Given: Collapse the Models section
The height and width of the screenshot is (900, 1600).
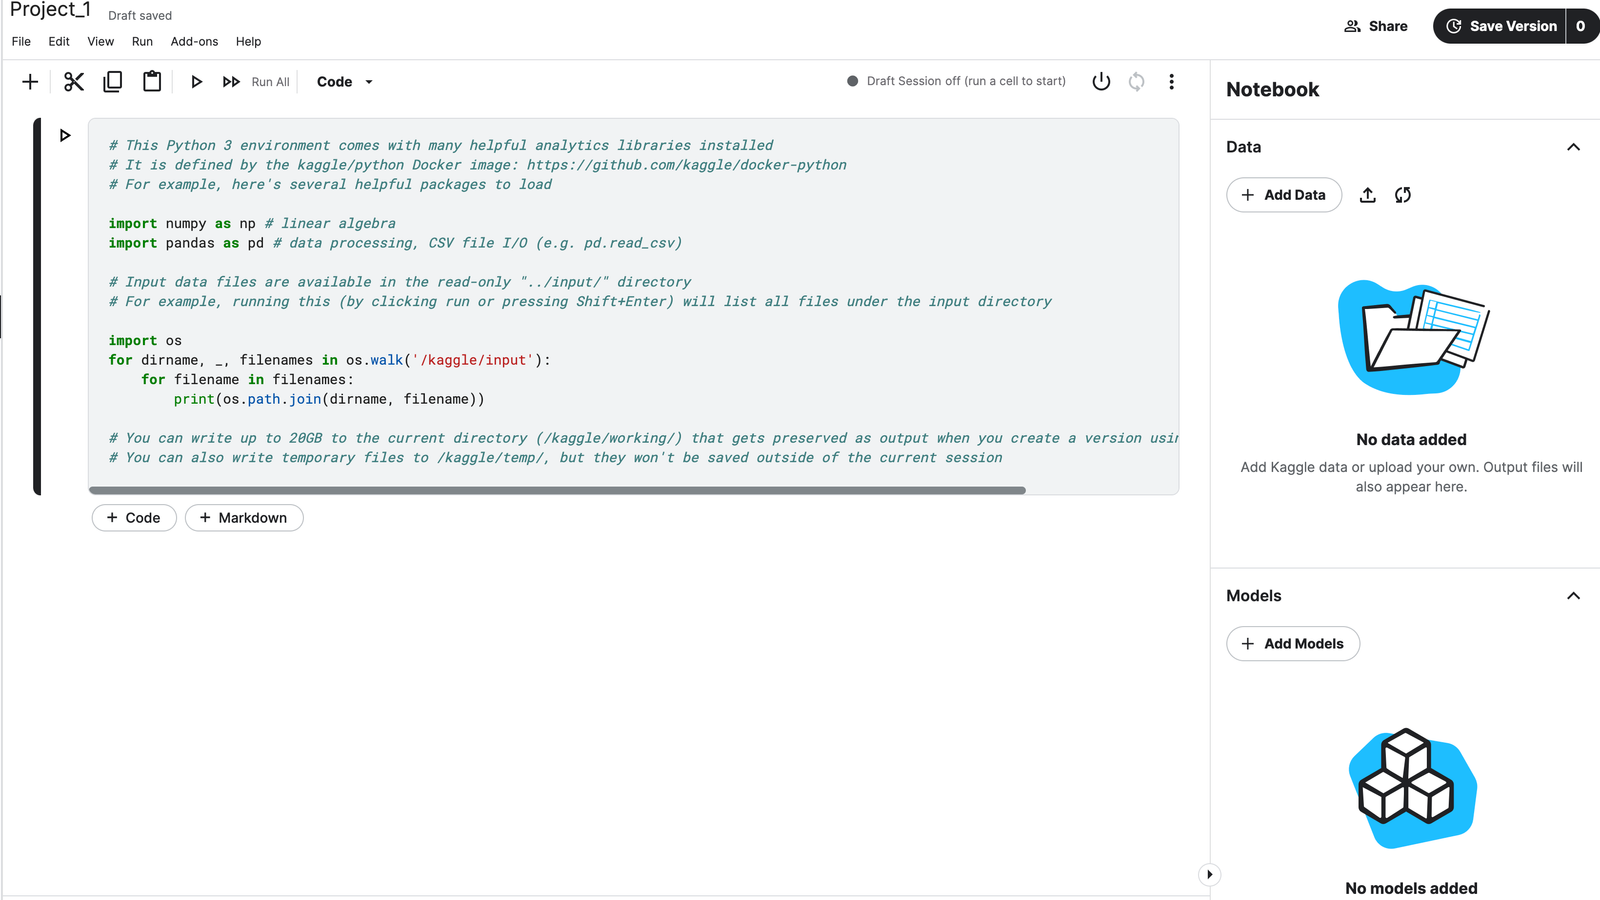Looking at the screenshot, I should pos(1574,595).
